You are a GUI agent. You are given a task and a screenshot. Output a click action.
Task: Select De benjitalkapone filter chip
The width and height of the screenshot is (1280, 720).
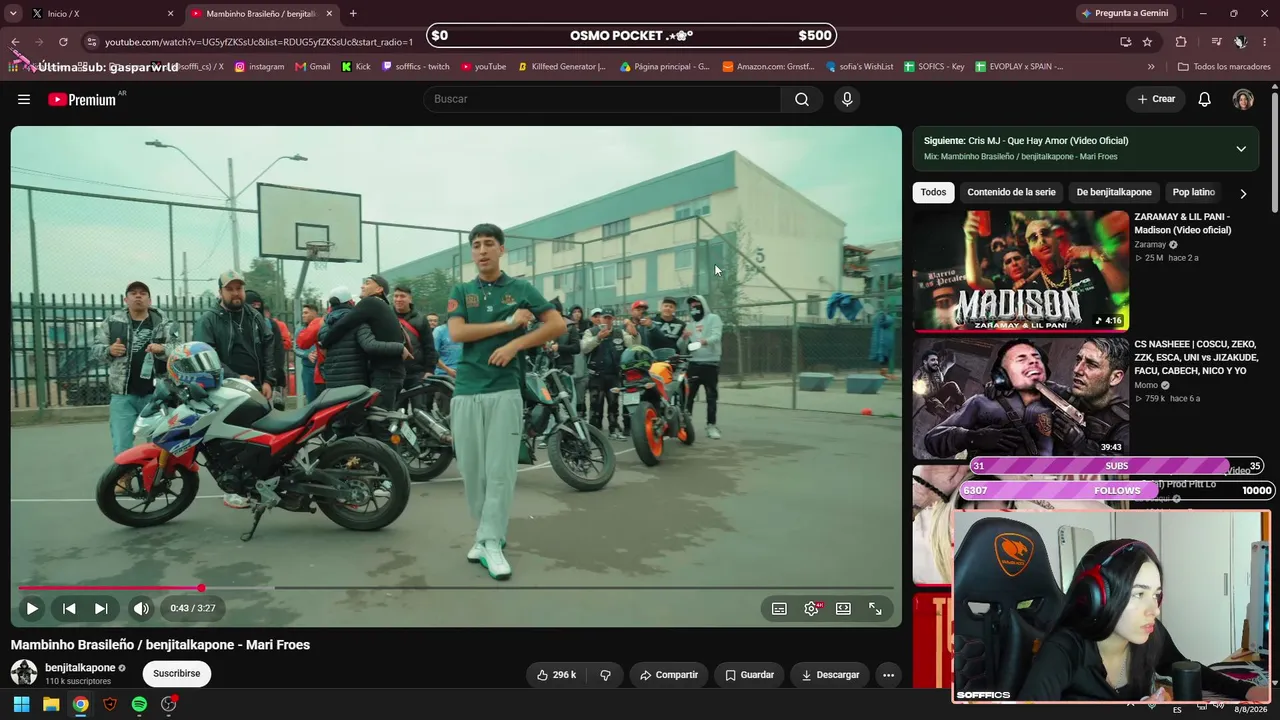point(1114,192)
